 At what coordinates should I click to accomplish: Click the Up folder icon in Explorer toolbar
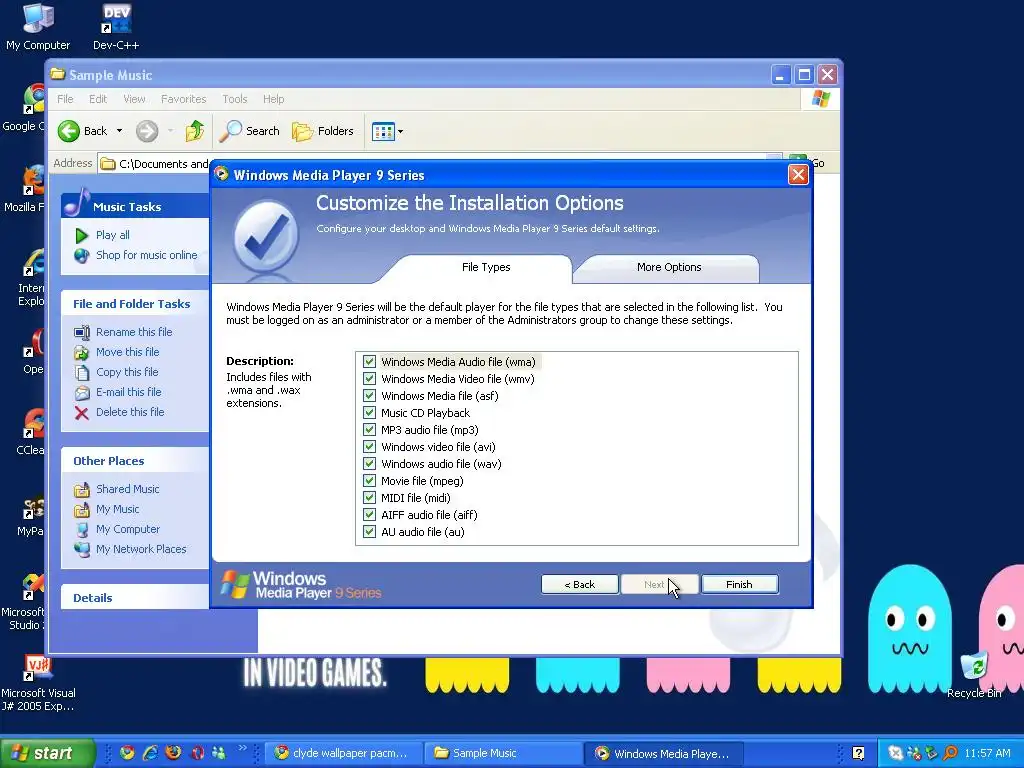pyautogui.click(x=195, y=131)
